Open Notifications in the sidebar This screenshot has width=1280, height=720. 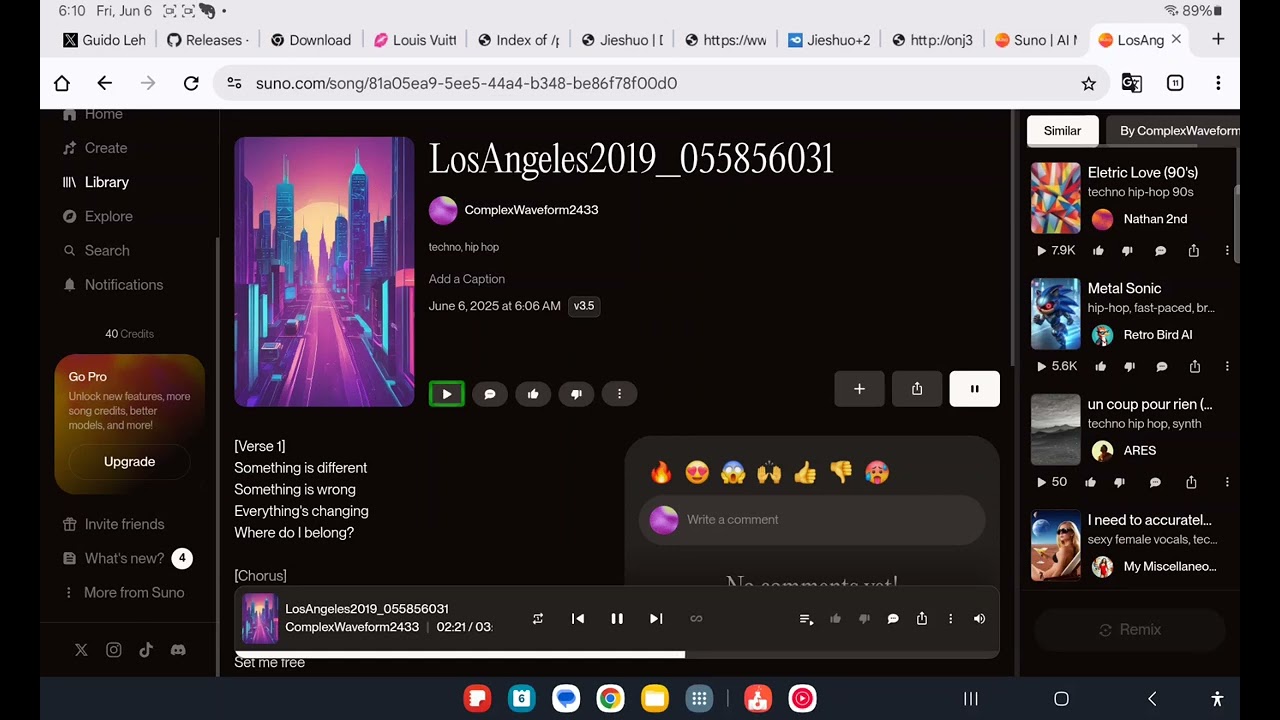pos(113,285)
